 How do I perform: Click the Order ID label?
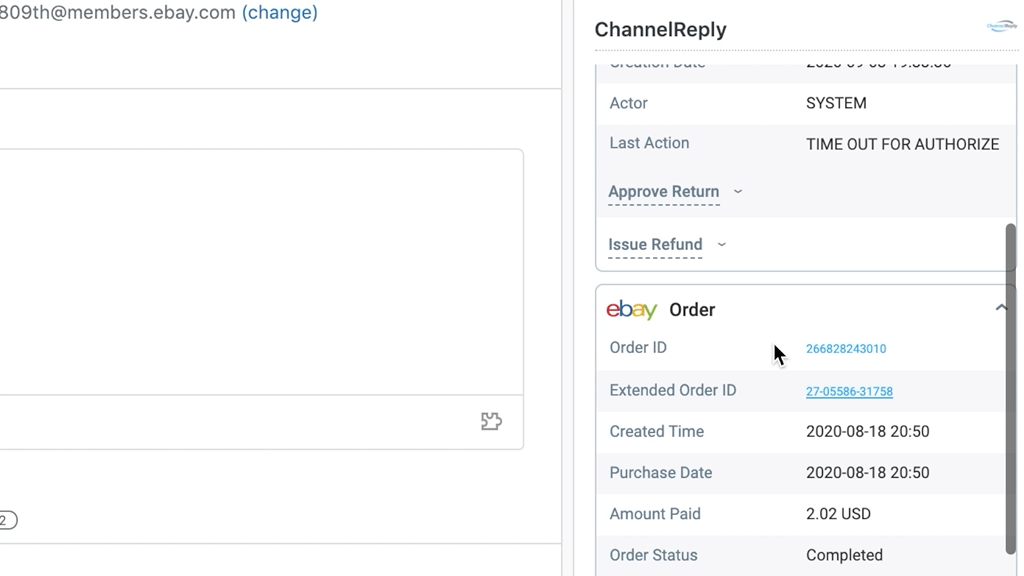click(638, 347)
